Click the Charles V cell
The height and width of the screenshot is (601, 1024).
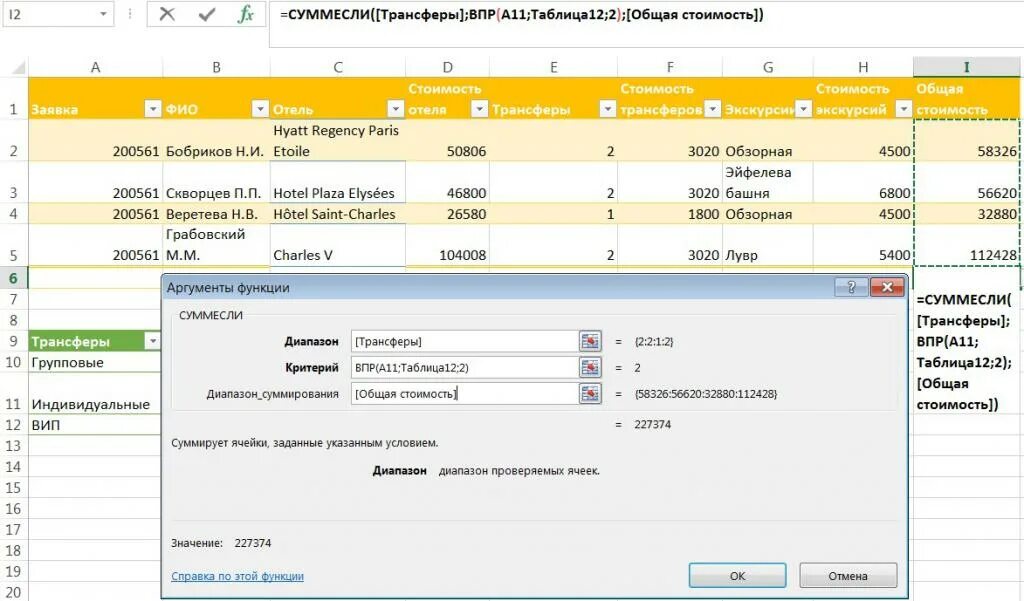[338, 245]
